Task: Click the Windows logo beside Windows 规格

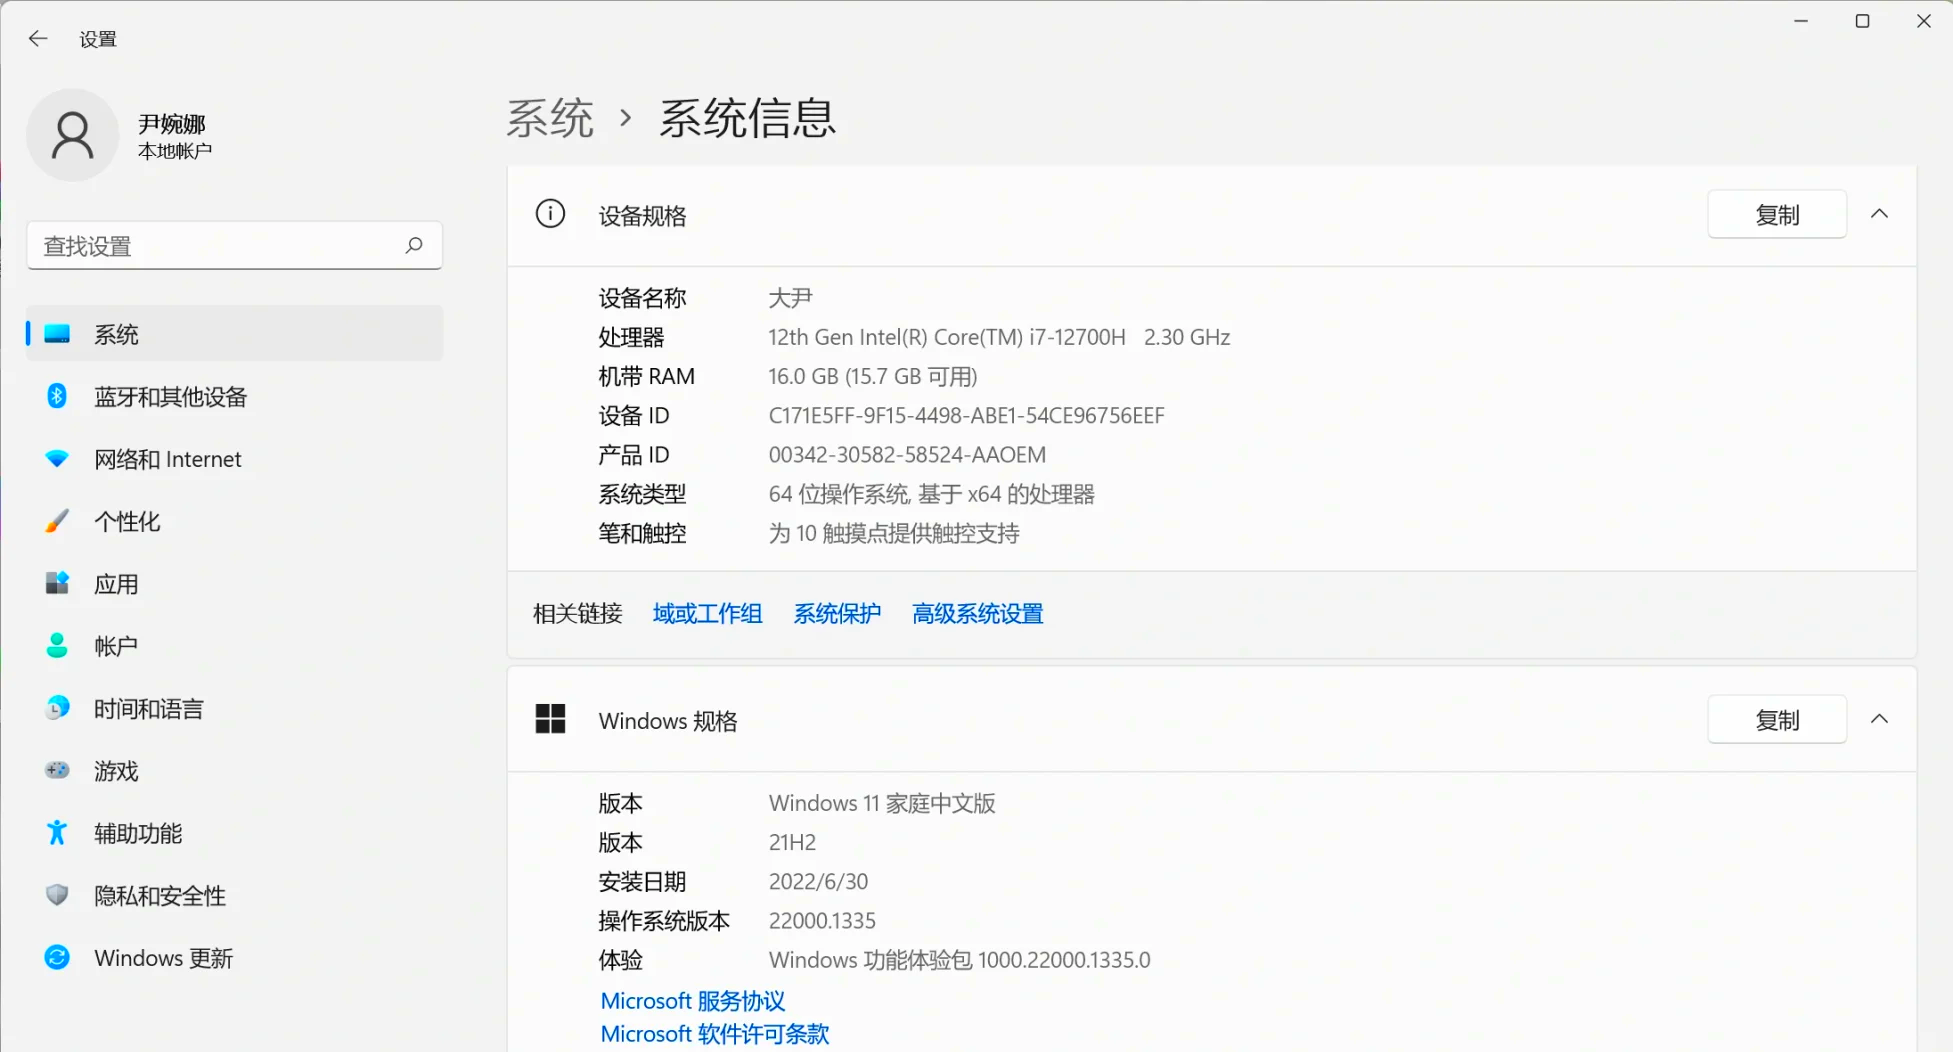Action: click(550, 719)
